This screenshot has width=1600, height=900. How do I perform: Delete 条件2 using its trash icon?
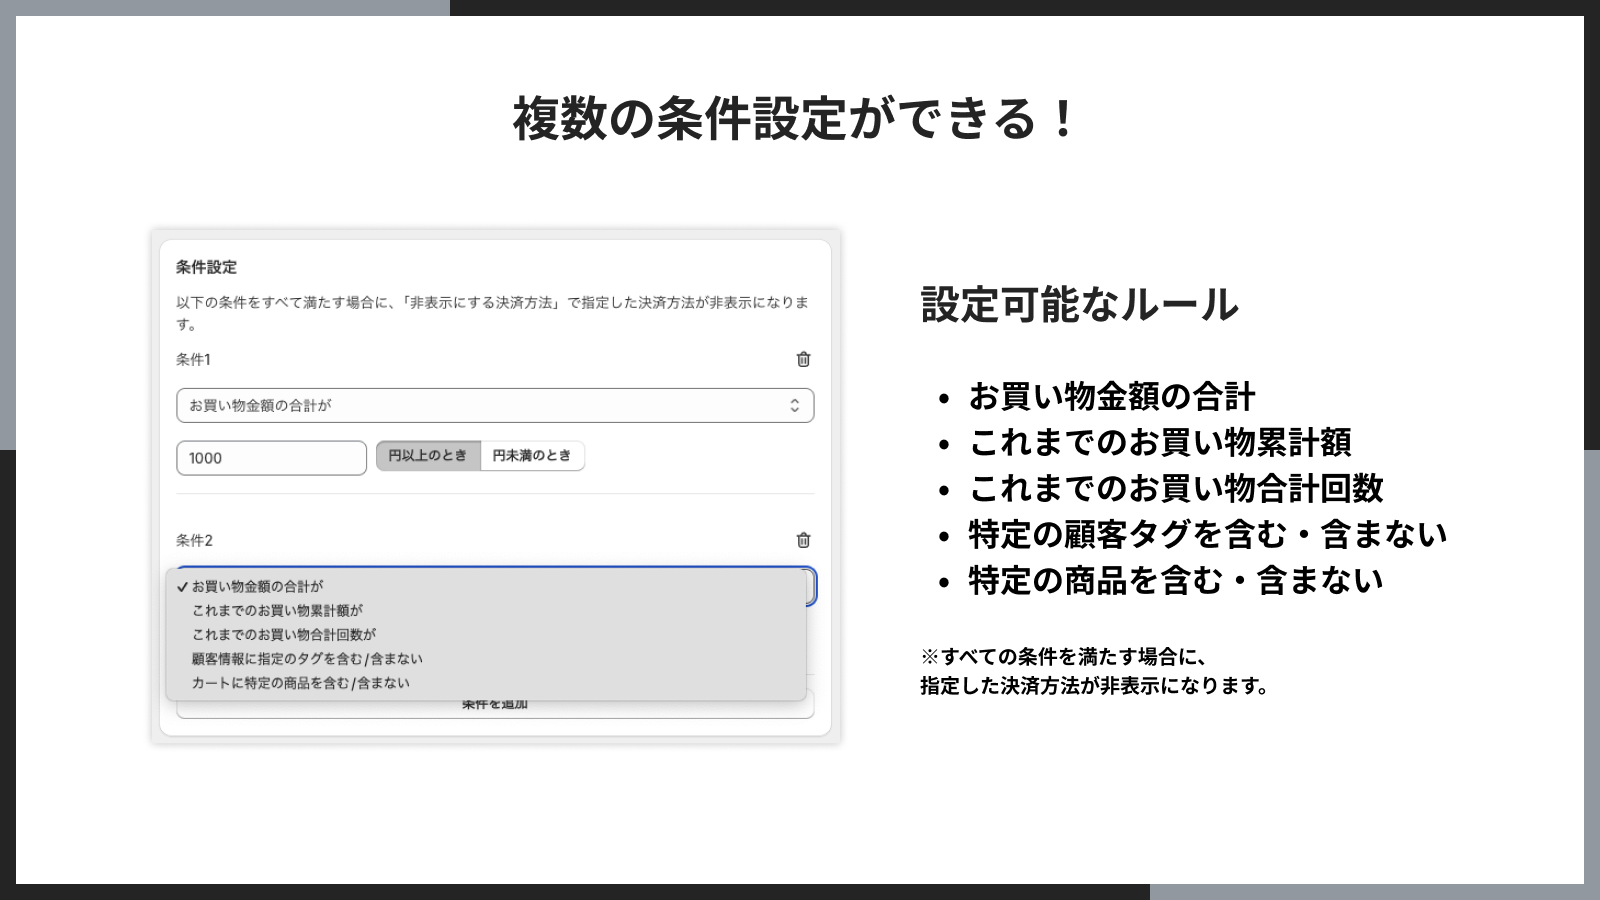click(803, 539)
